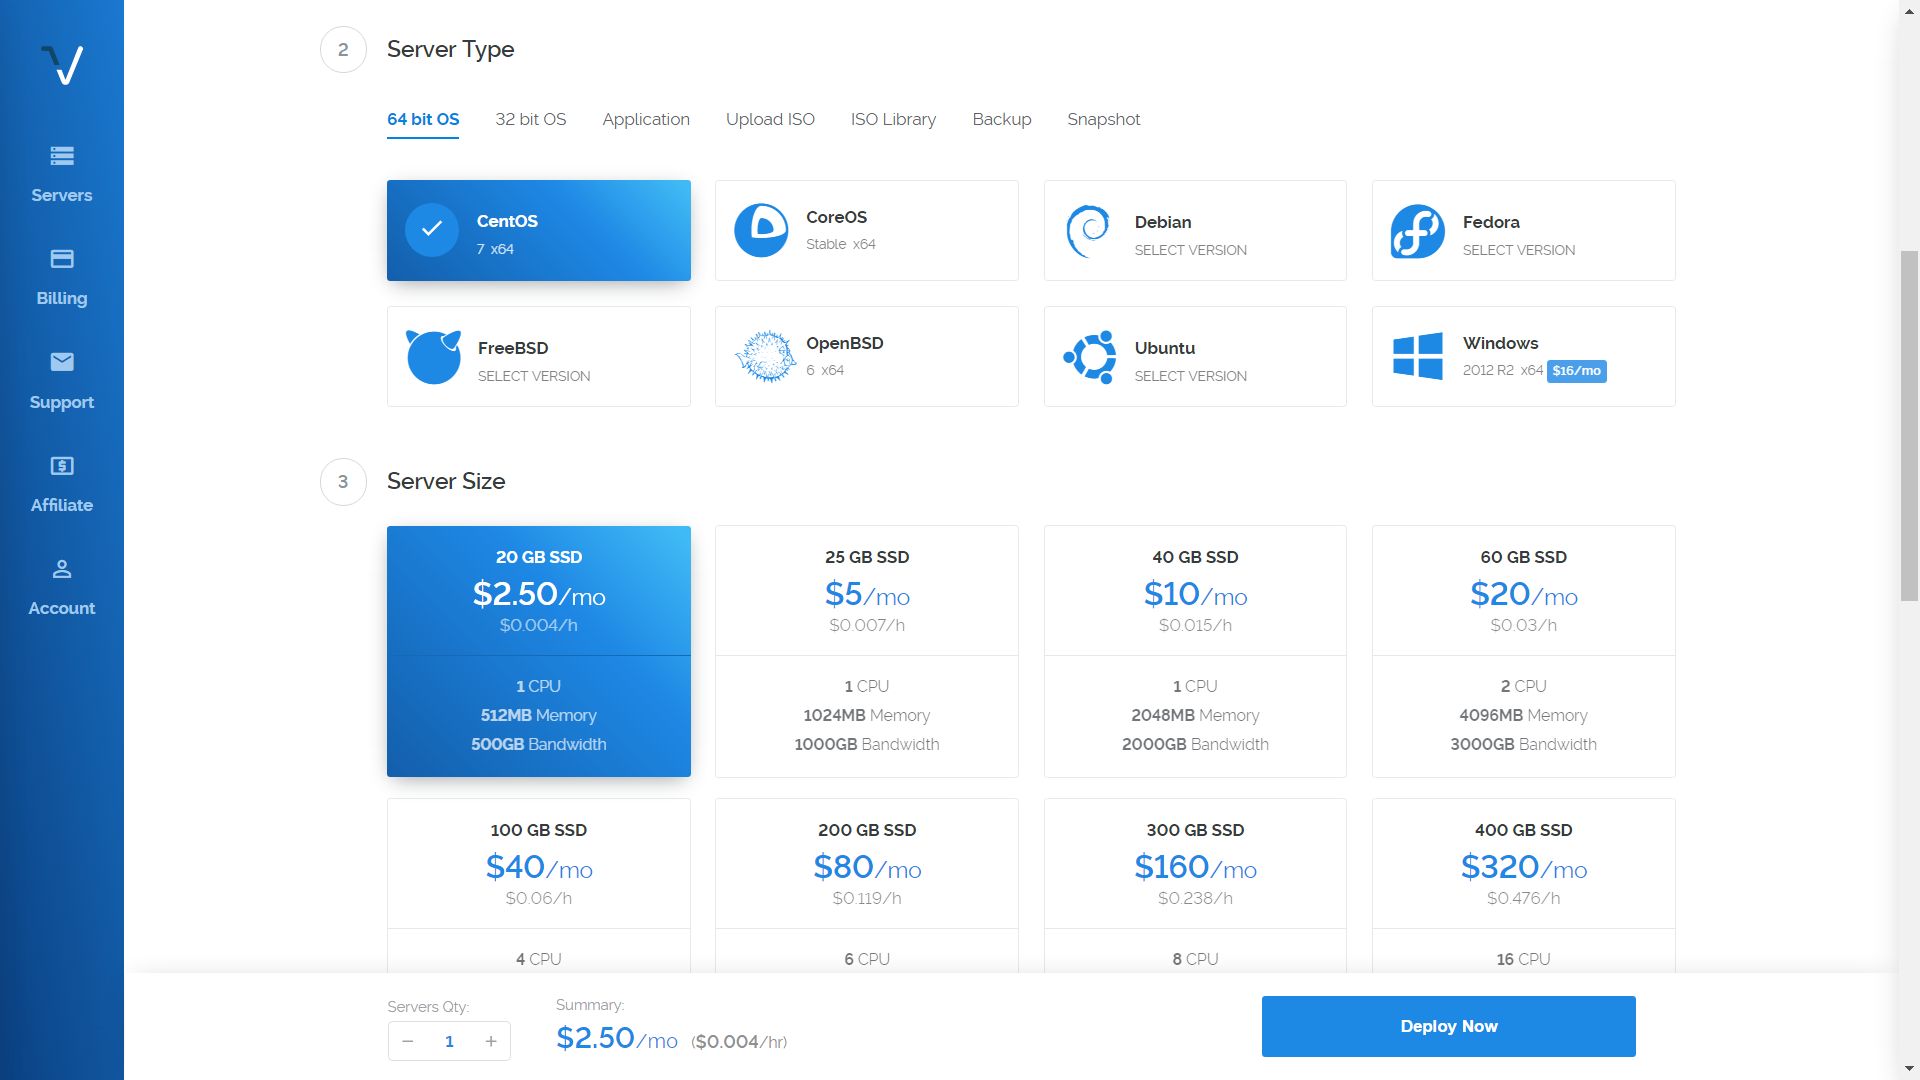Open the Support envelope icon
The image size is (1920, 1080).
[x=62, y=362]
